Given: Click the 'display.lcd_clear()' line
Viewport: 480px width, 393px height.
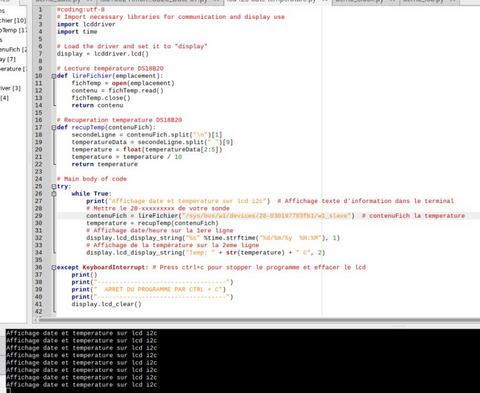Looking at the screenshot, I should (106, 304).
